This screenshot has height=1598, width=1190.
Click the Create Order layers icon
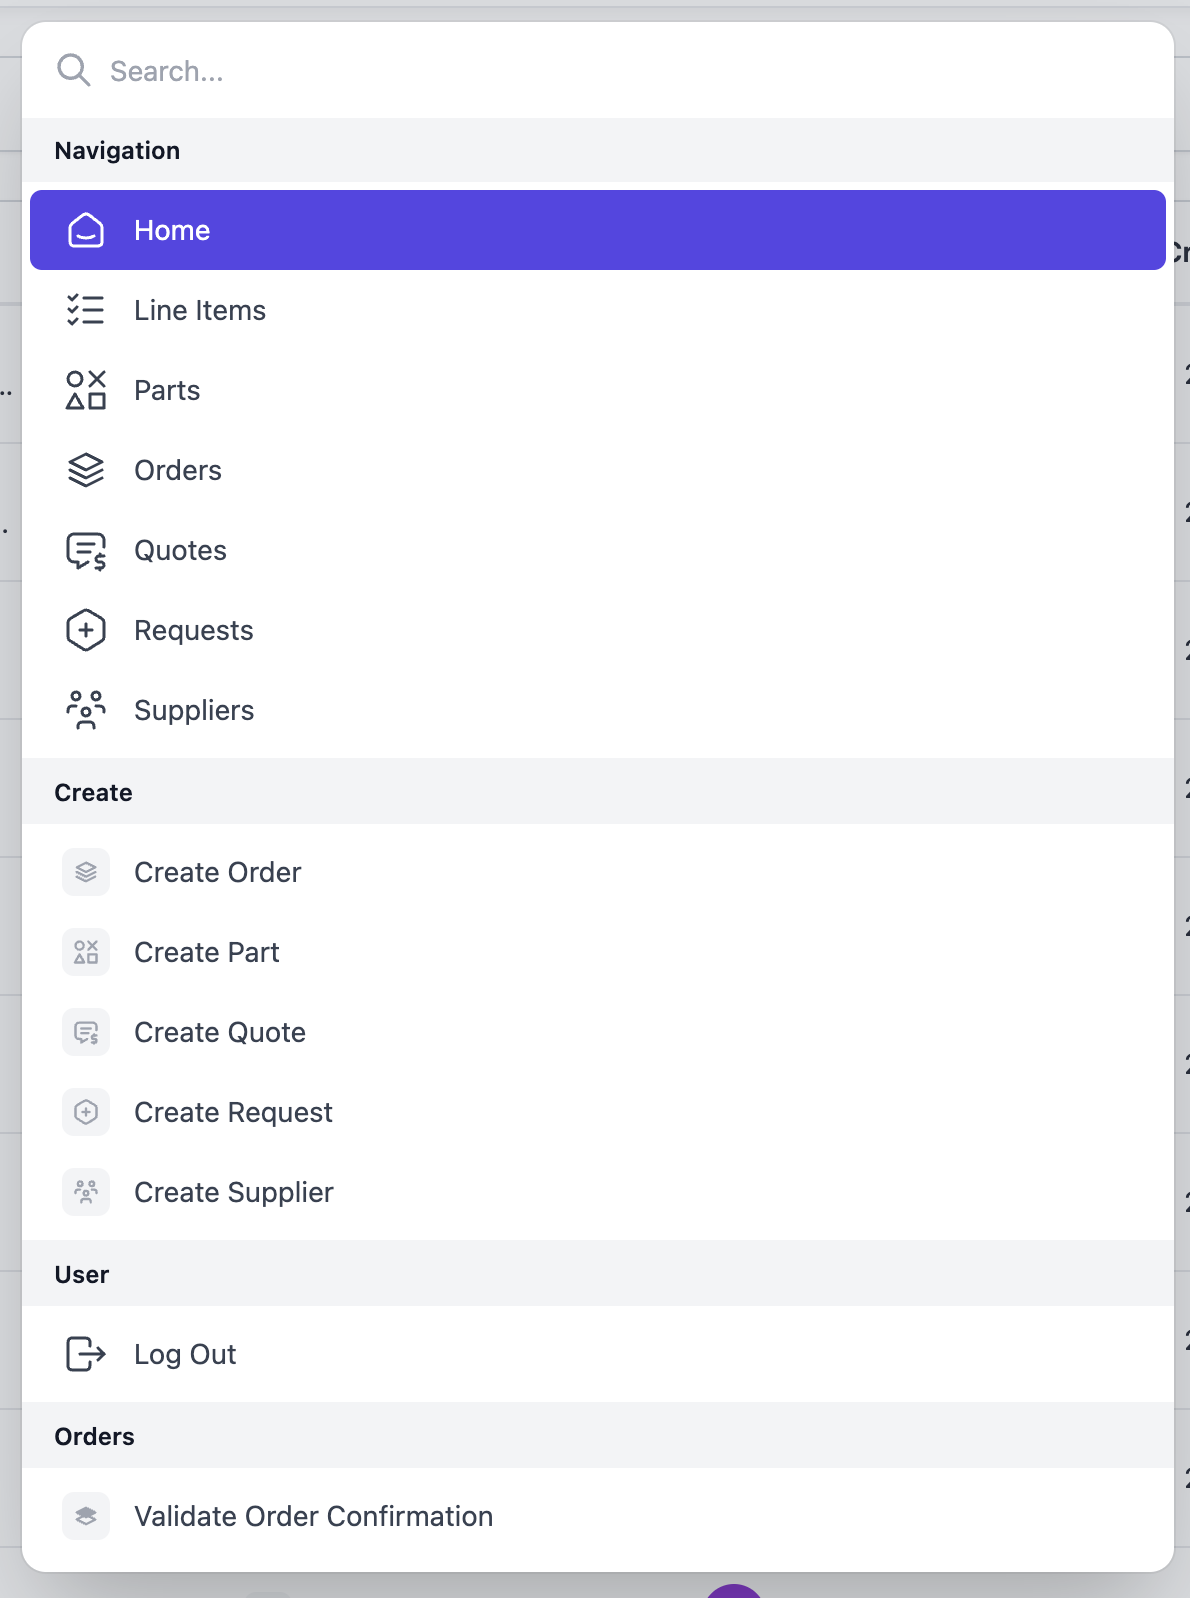pos(86,872)
